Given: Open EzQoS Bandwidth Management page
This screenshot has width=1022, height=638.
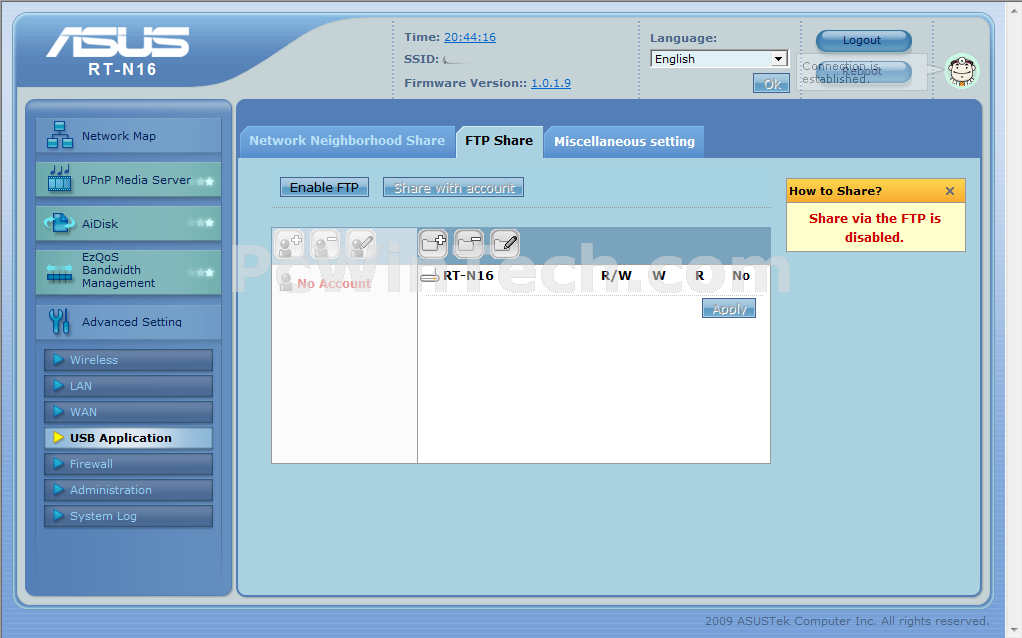Looking at the screenshot, I should click(x=128, y=270).
